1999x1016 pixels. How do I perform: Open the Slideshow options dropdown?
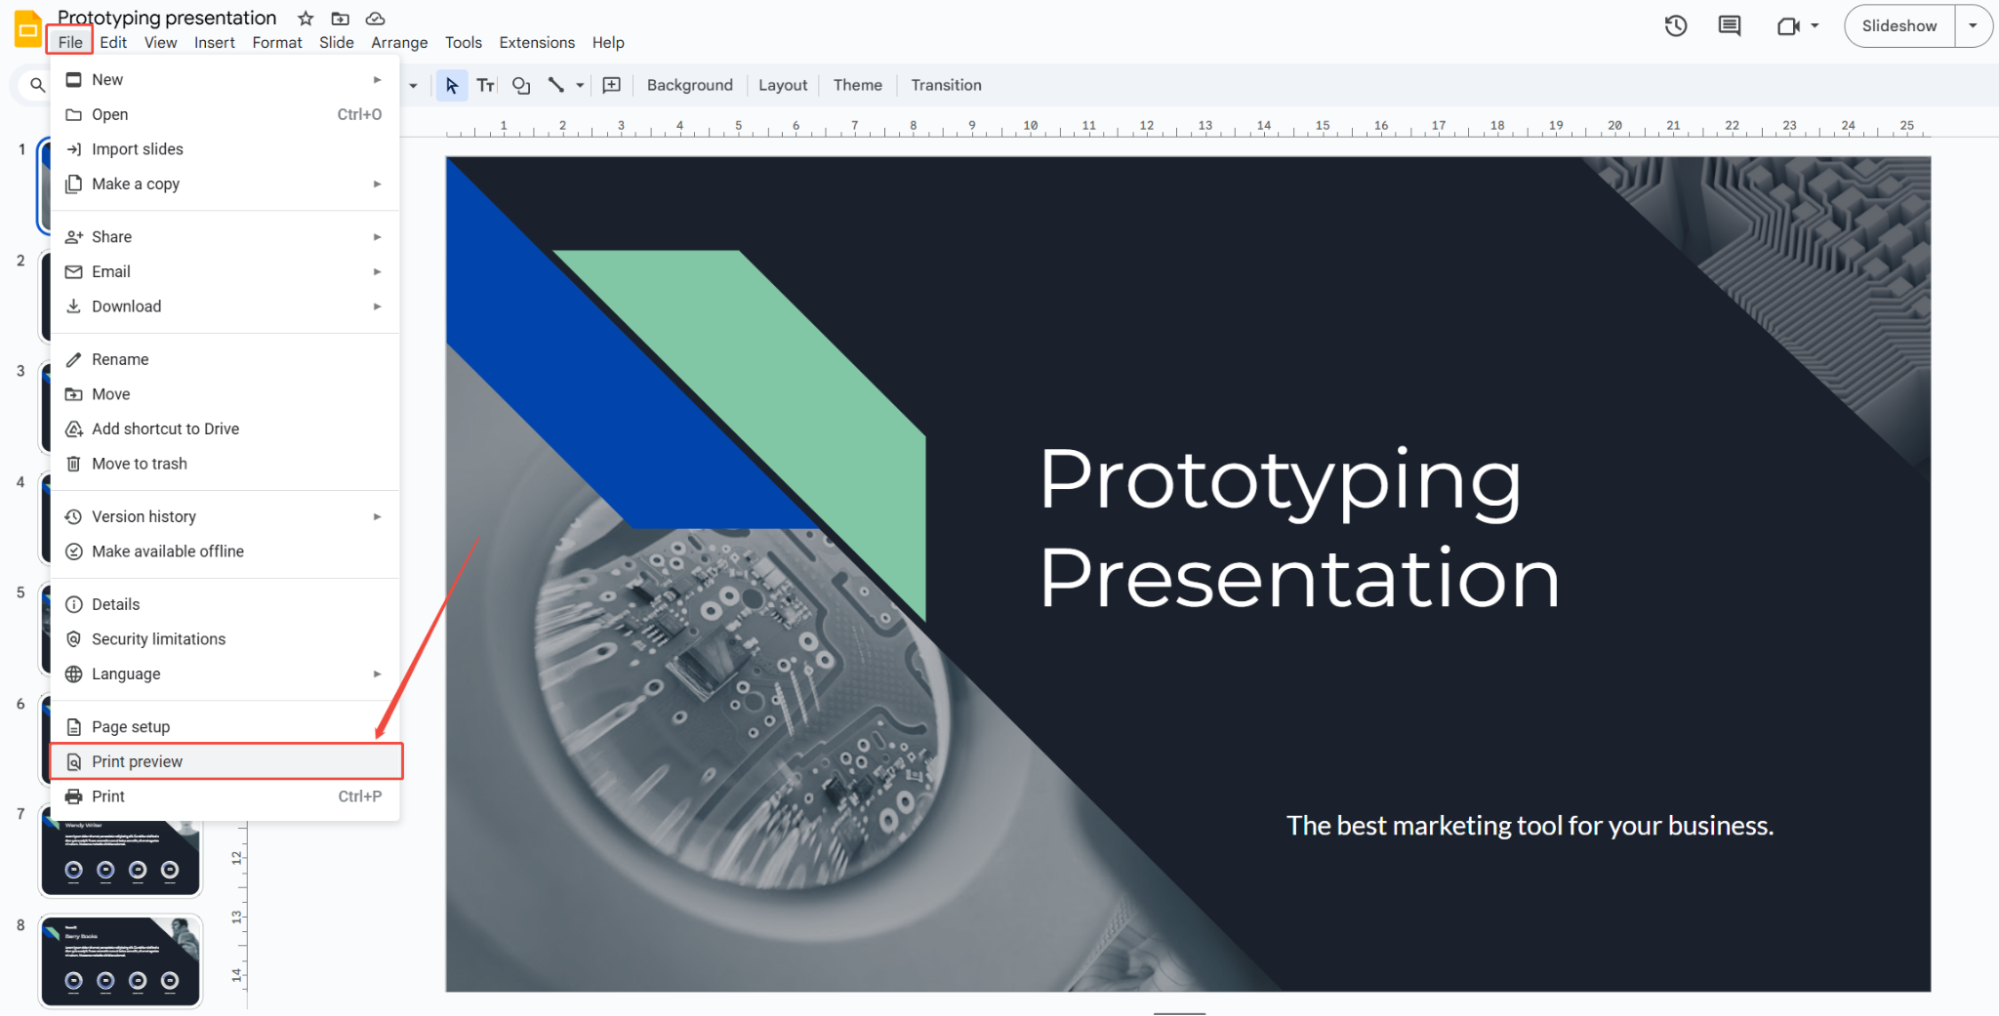tap(1973, 26)
